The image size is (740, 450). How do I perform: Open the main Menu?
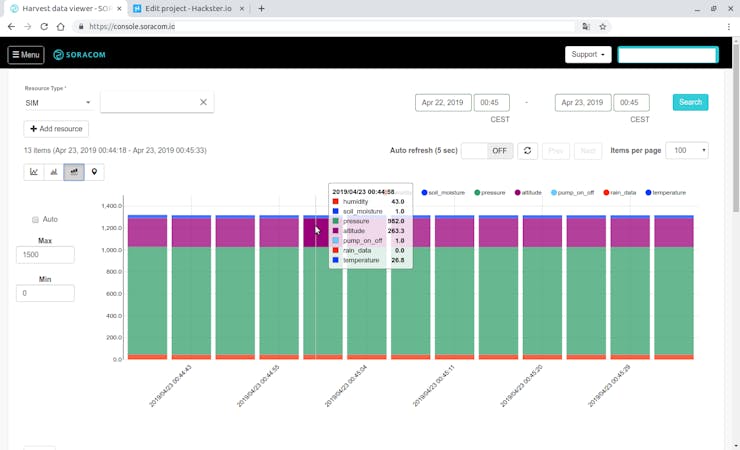click(x=26, y=55)
